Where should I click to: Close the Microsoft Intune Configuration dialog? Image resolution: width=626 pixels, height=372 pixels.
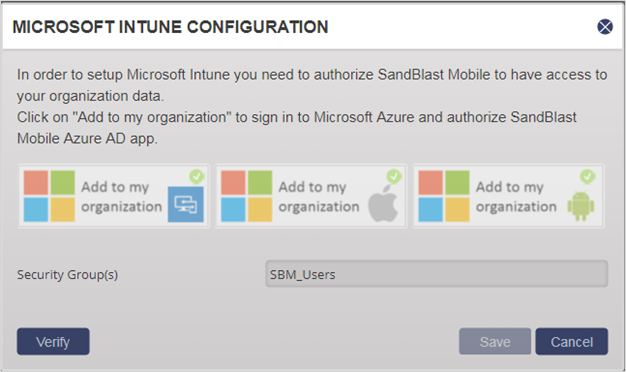[605, 27]
